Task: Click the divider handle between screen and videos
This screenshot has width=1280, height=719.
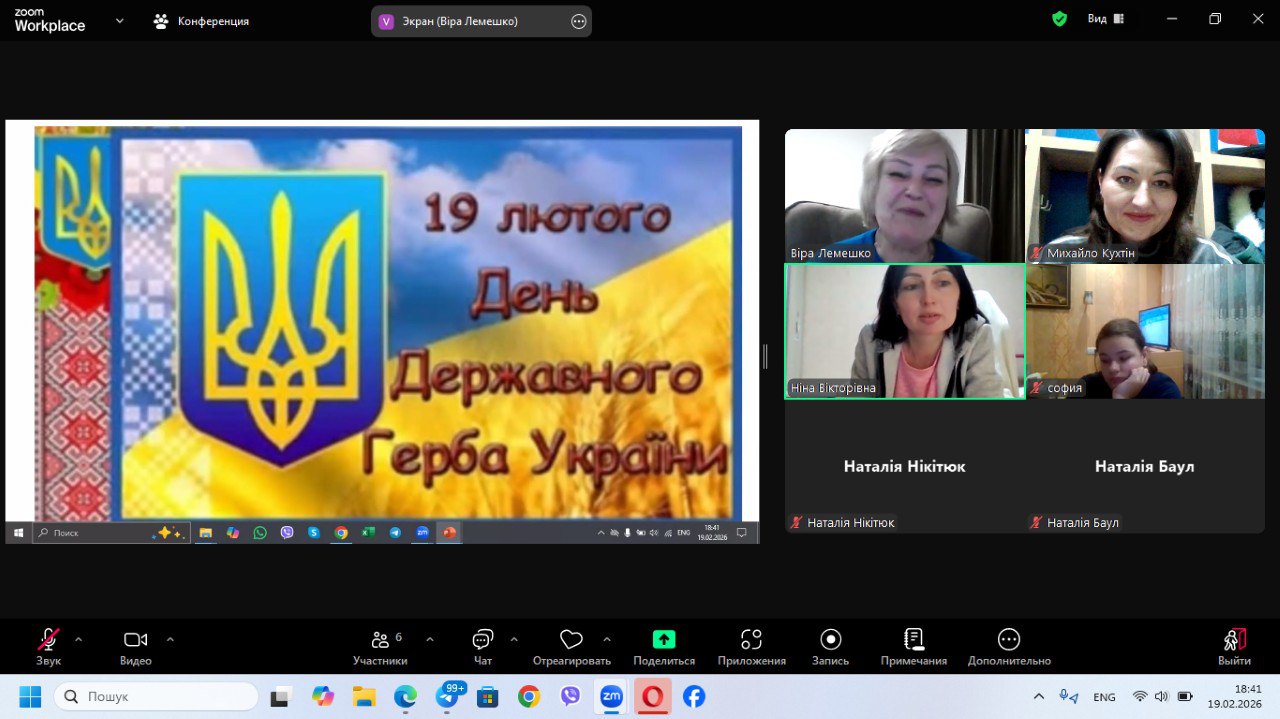Action: pos(766,356)
